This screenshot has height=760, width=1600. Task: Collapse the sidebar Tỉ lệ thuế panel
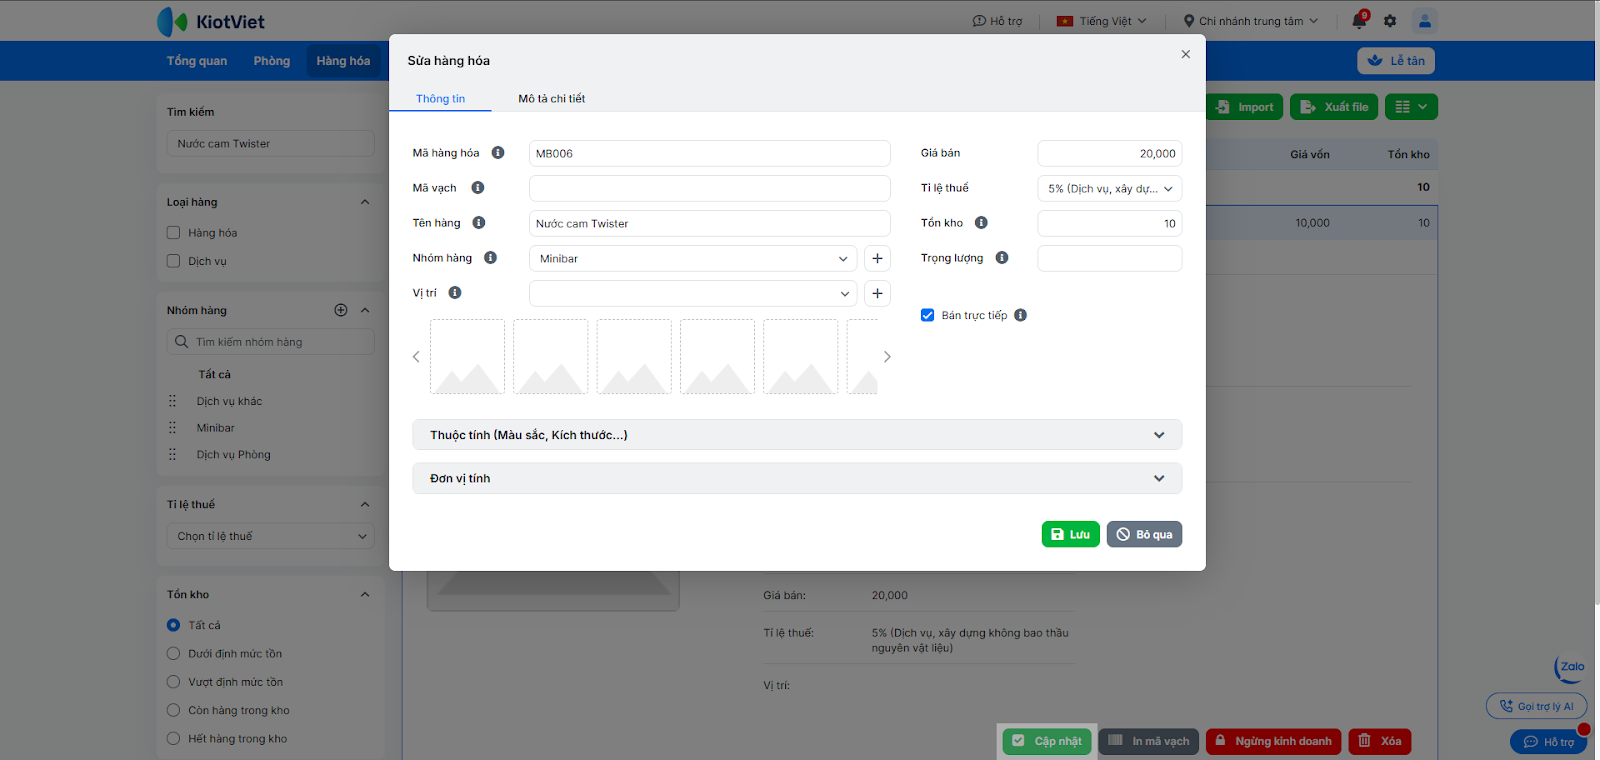(365, 505)
